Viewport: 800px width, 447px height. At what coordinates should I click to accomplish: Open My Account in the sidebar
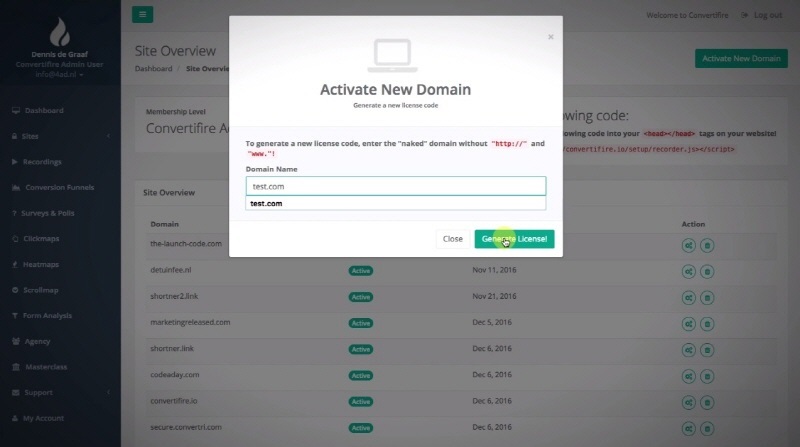(x=43, y=418)
